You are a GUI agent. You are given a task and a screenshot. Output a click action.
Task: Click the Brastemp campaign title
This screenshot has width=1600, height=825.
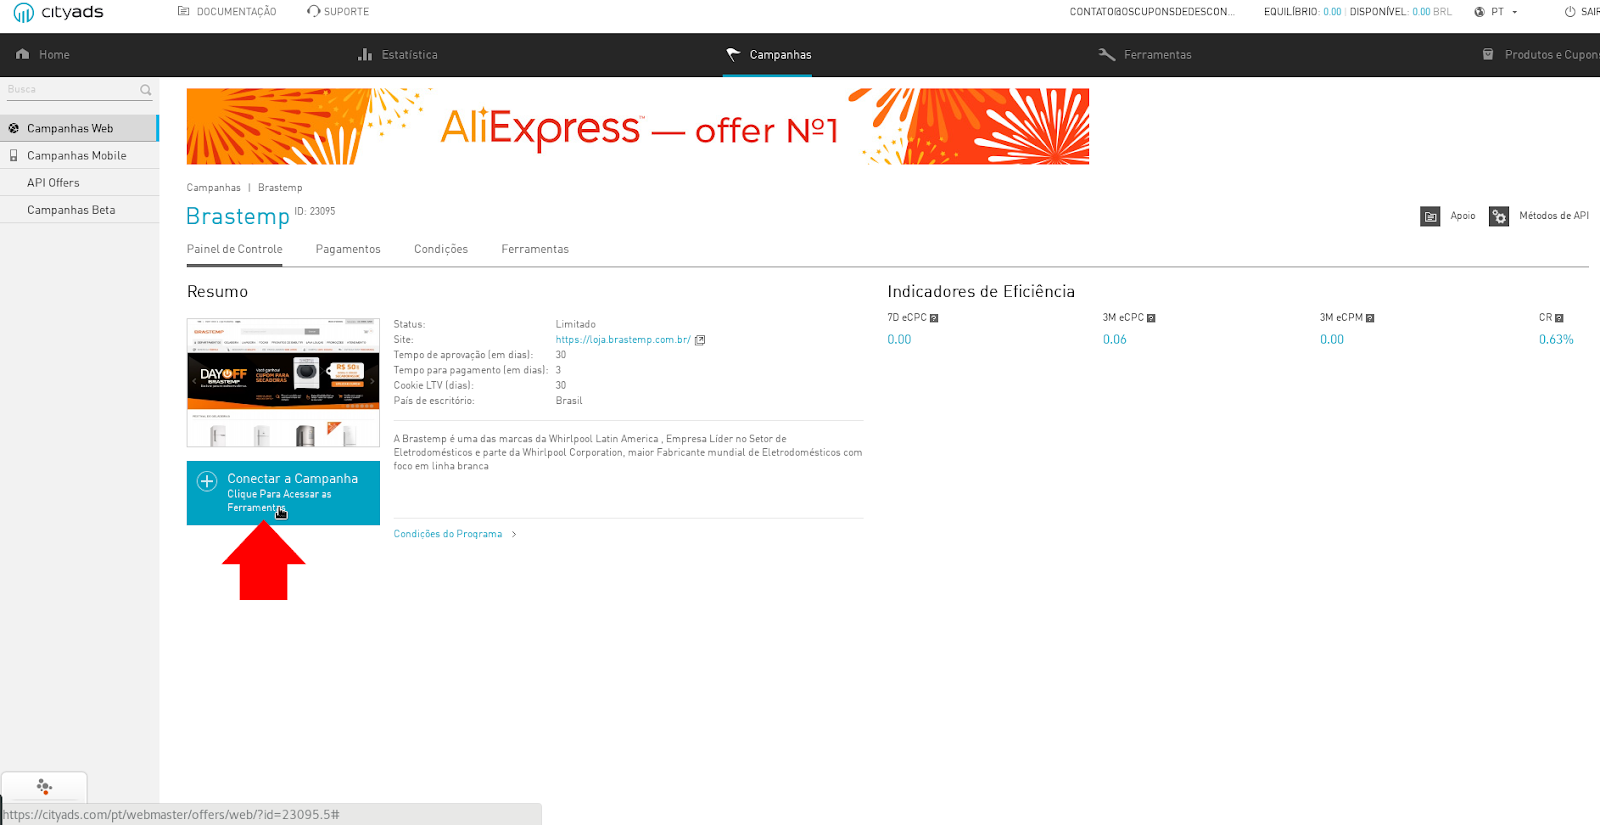[238, 216]
